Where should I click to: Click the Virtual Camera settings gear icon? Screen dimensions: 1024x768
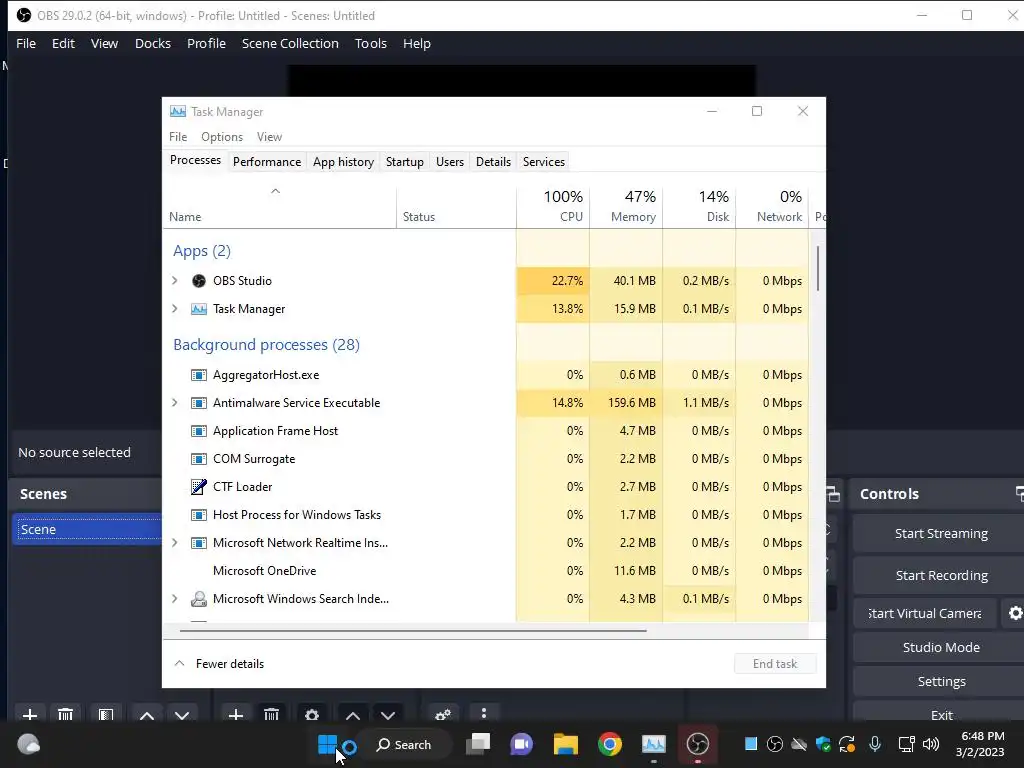click(x=1015, y=613)
